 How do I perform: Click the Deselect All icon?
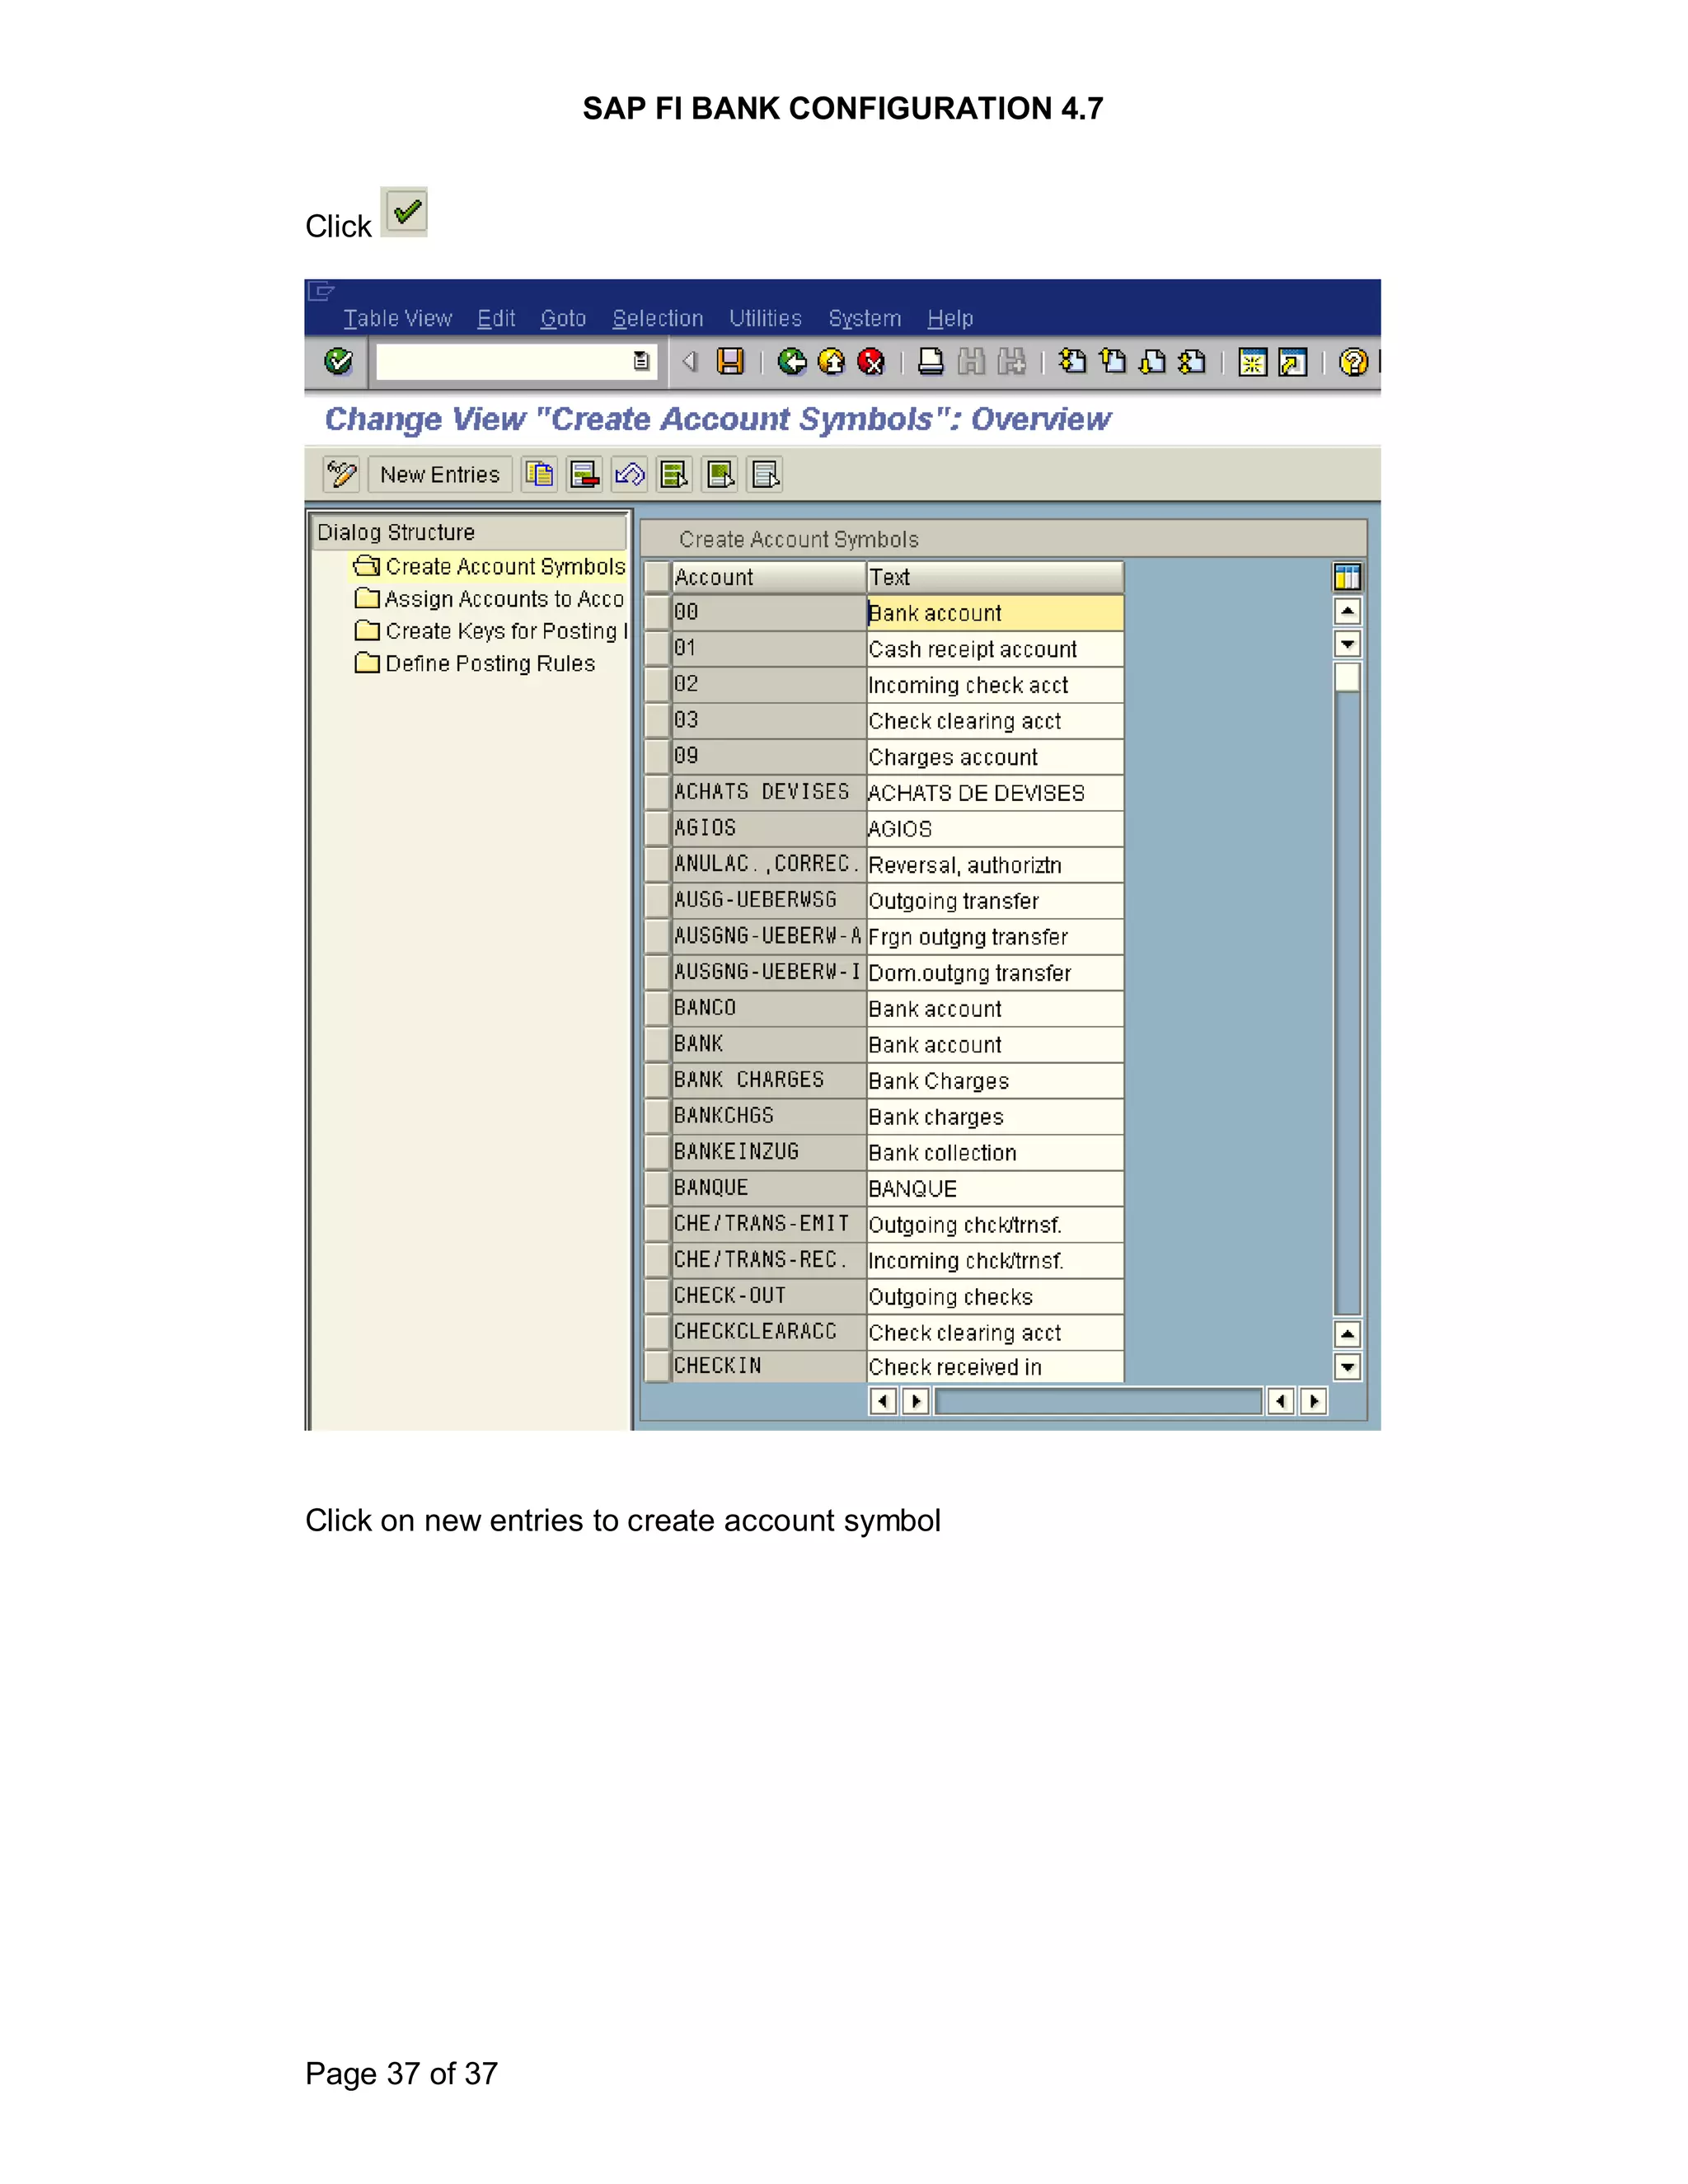[x=765, y=474]
